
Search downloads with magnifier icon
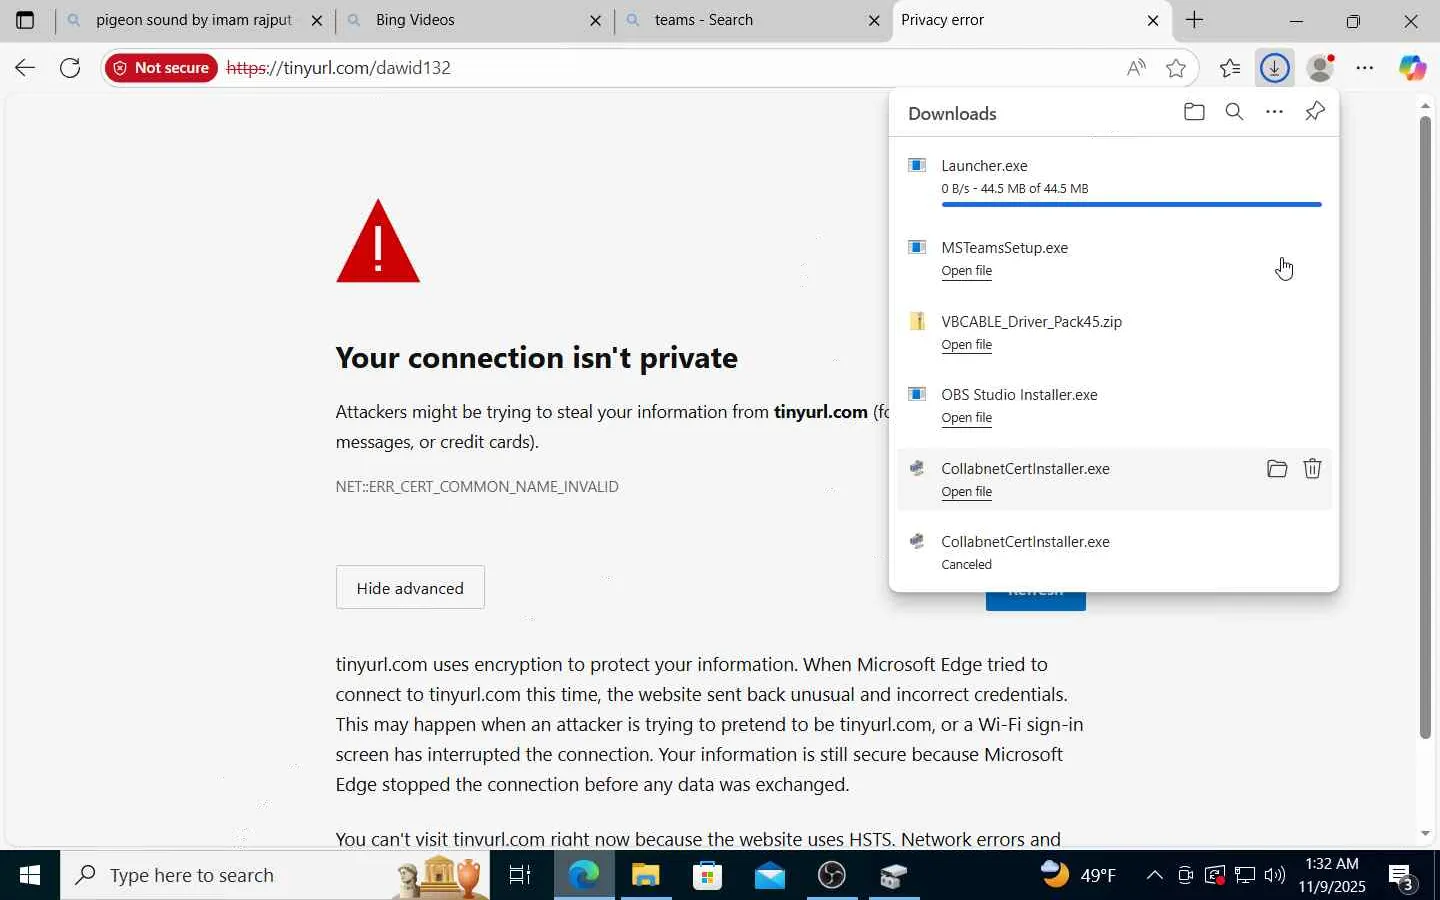pos(1234,112)
